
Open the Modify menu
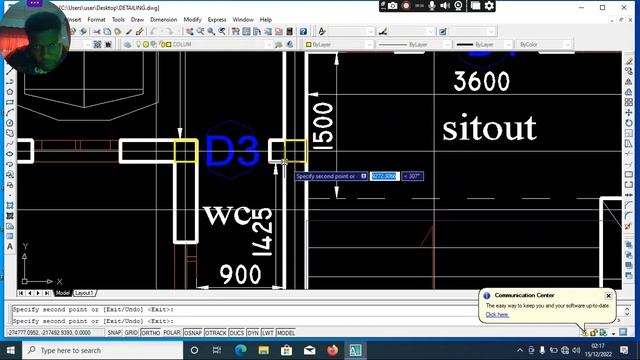click(192, 20)
